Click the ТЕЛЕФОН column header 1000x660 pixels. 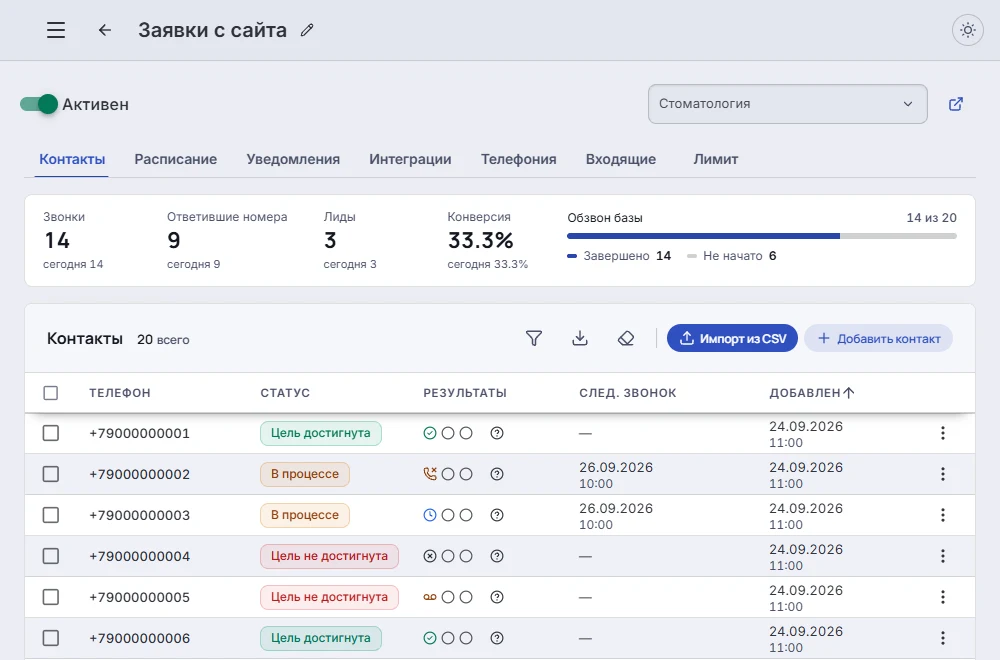pyautogui.click(x=120, y=393)
